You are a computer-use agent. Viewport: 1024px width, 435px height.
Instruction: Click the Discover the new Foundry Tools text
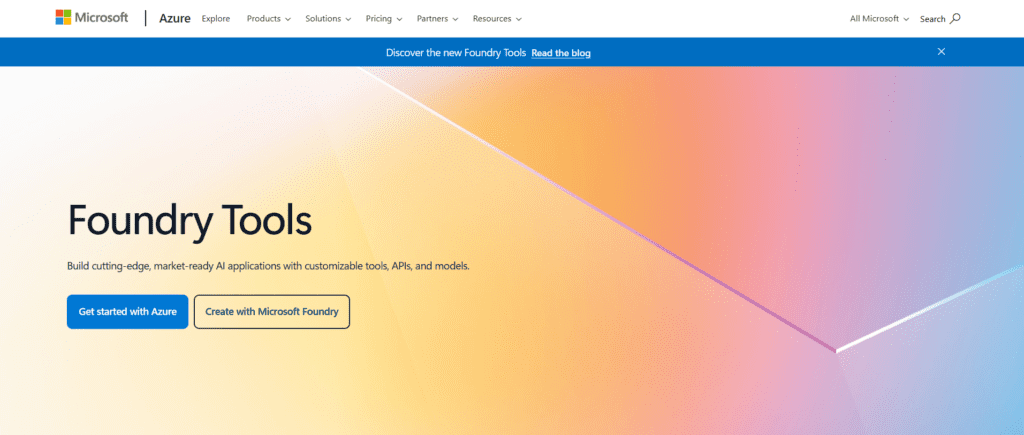pyautogui.click(x=456, y=53)
